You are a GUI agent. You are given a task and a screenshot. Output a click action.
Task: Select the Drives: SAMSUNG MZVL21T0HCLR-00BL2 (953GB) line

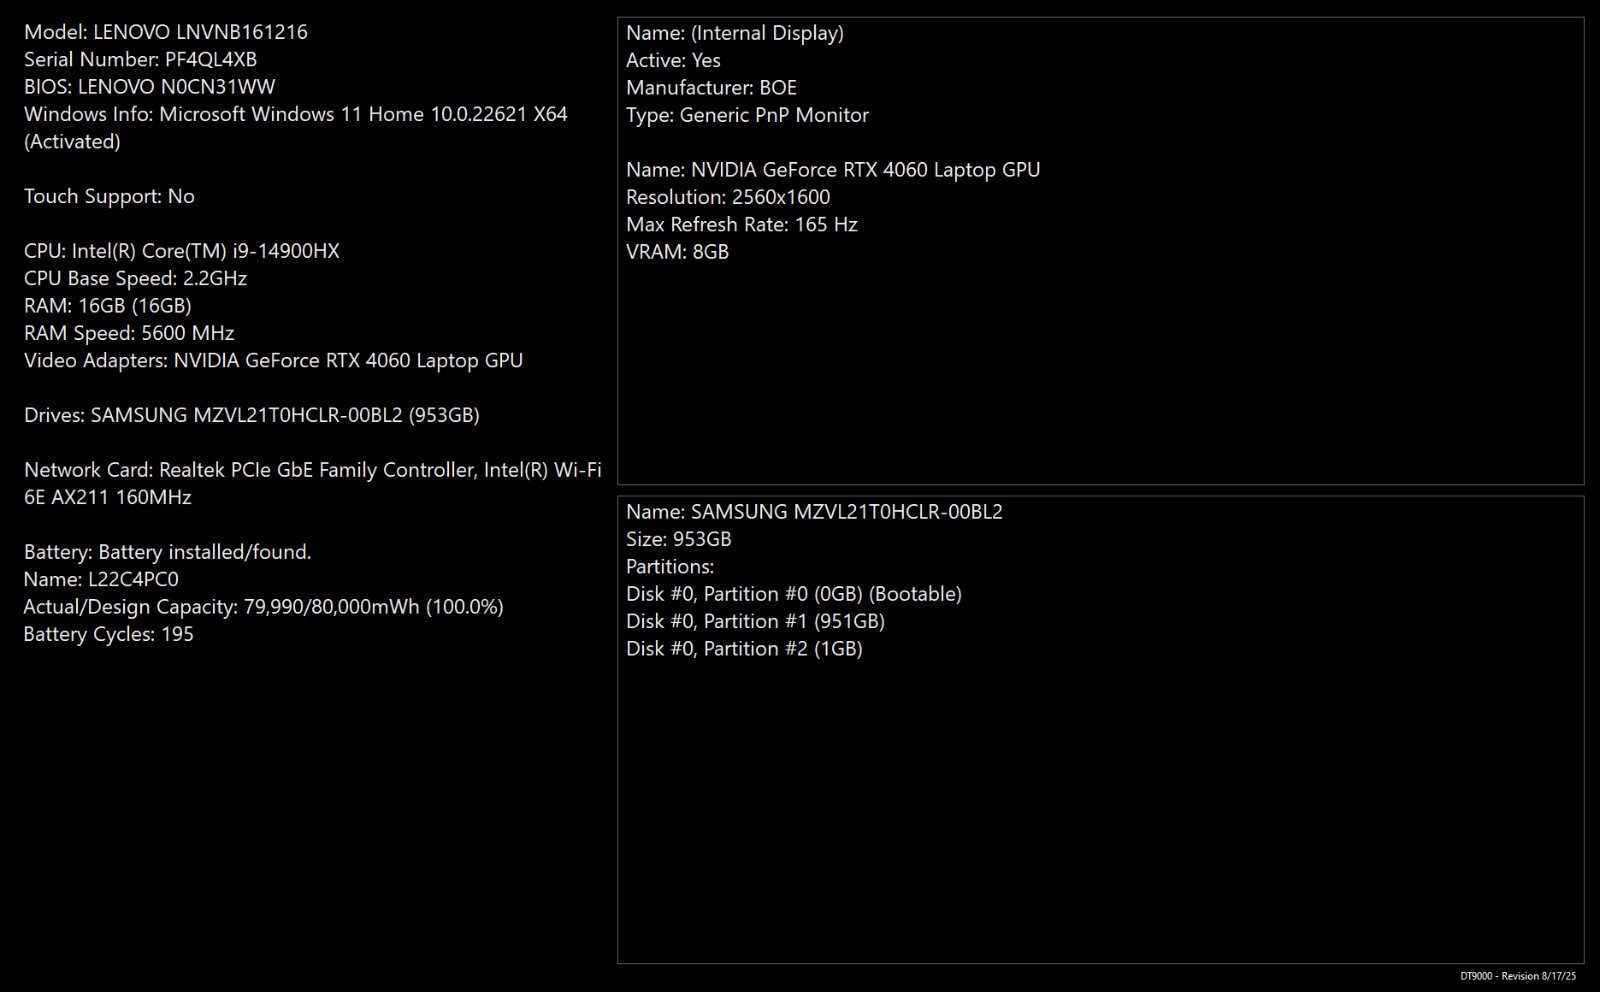252,415
